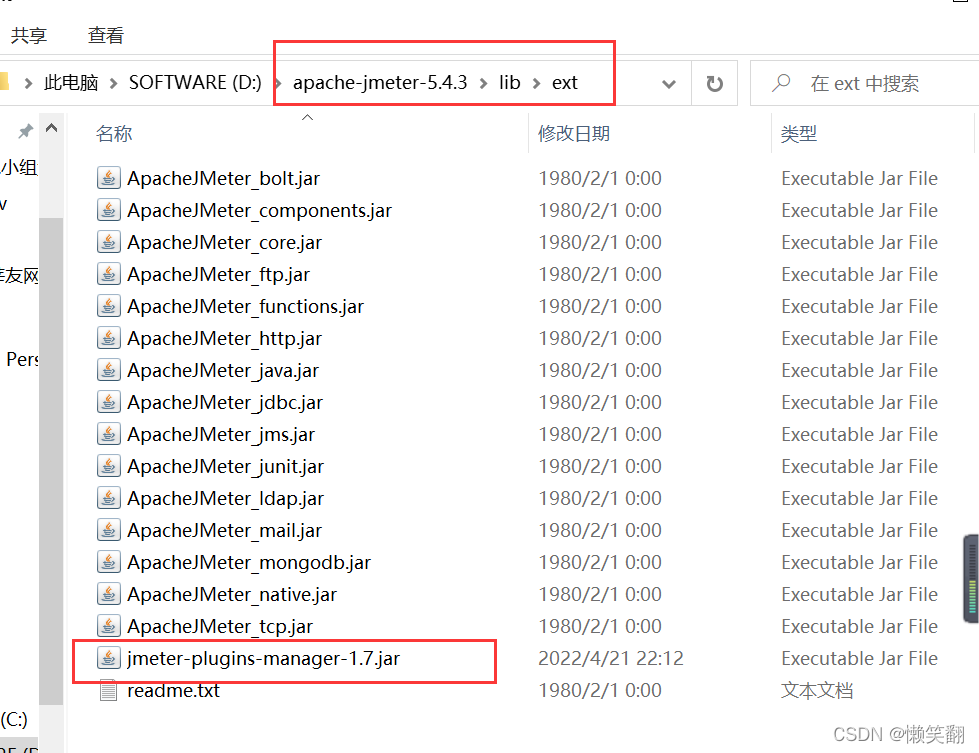Screen dimensions: 979x753
Task: Click the jar icon of ApacheJMeter_junit.jar
Action: pyautogui.click(x=109, y=466)
